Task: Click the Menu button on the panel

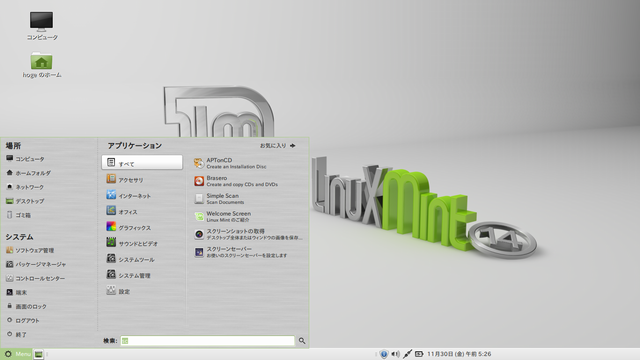Action: coord(16,354)
